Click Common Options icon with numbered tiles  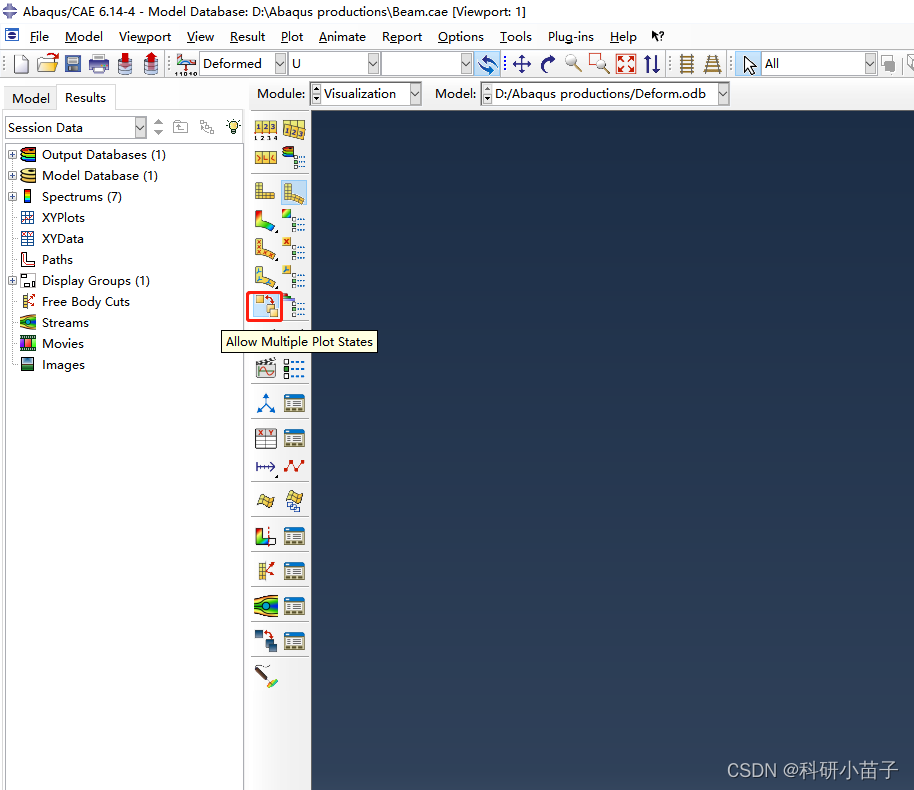[265, 129]
